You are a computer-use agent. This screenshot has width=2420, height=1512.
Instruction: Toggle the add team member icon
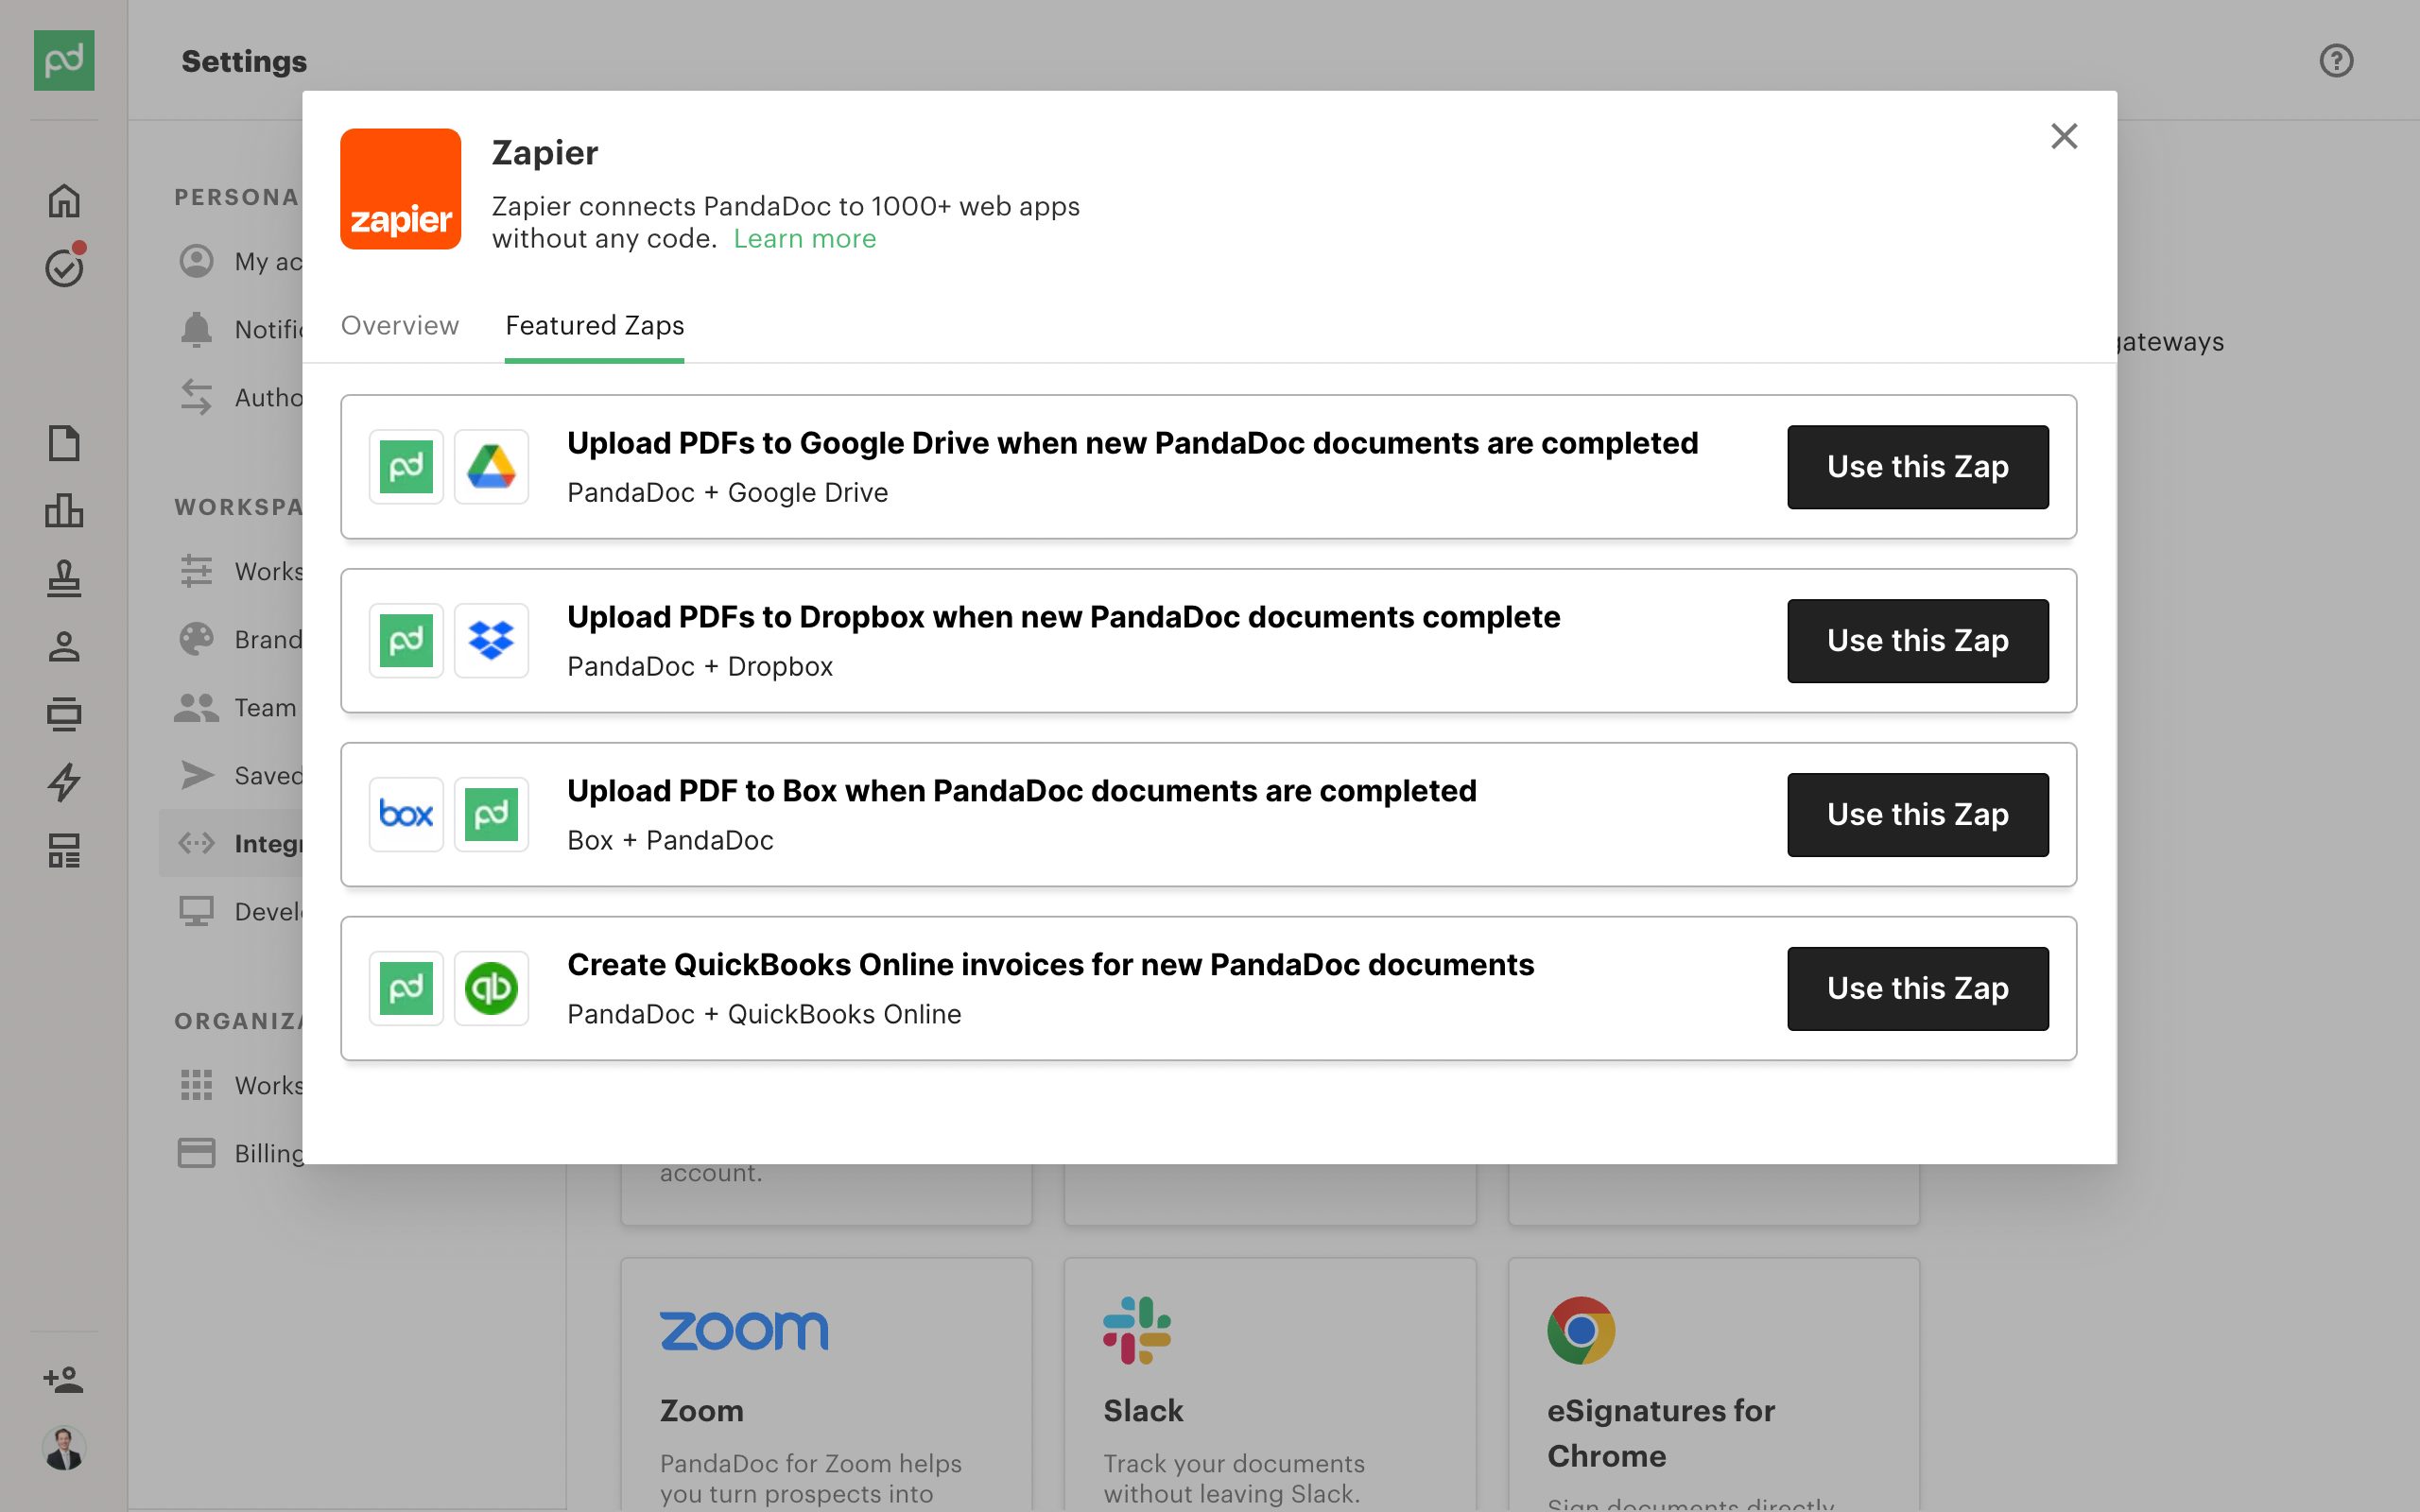click(64, 1380)
